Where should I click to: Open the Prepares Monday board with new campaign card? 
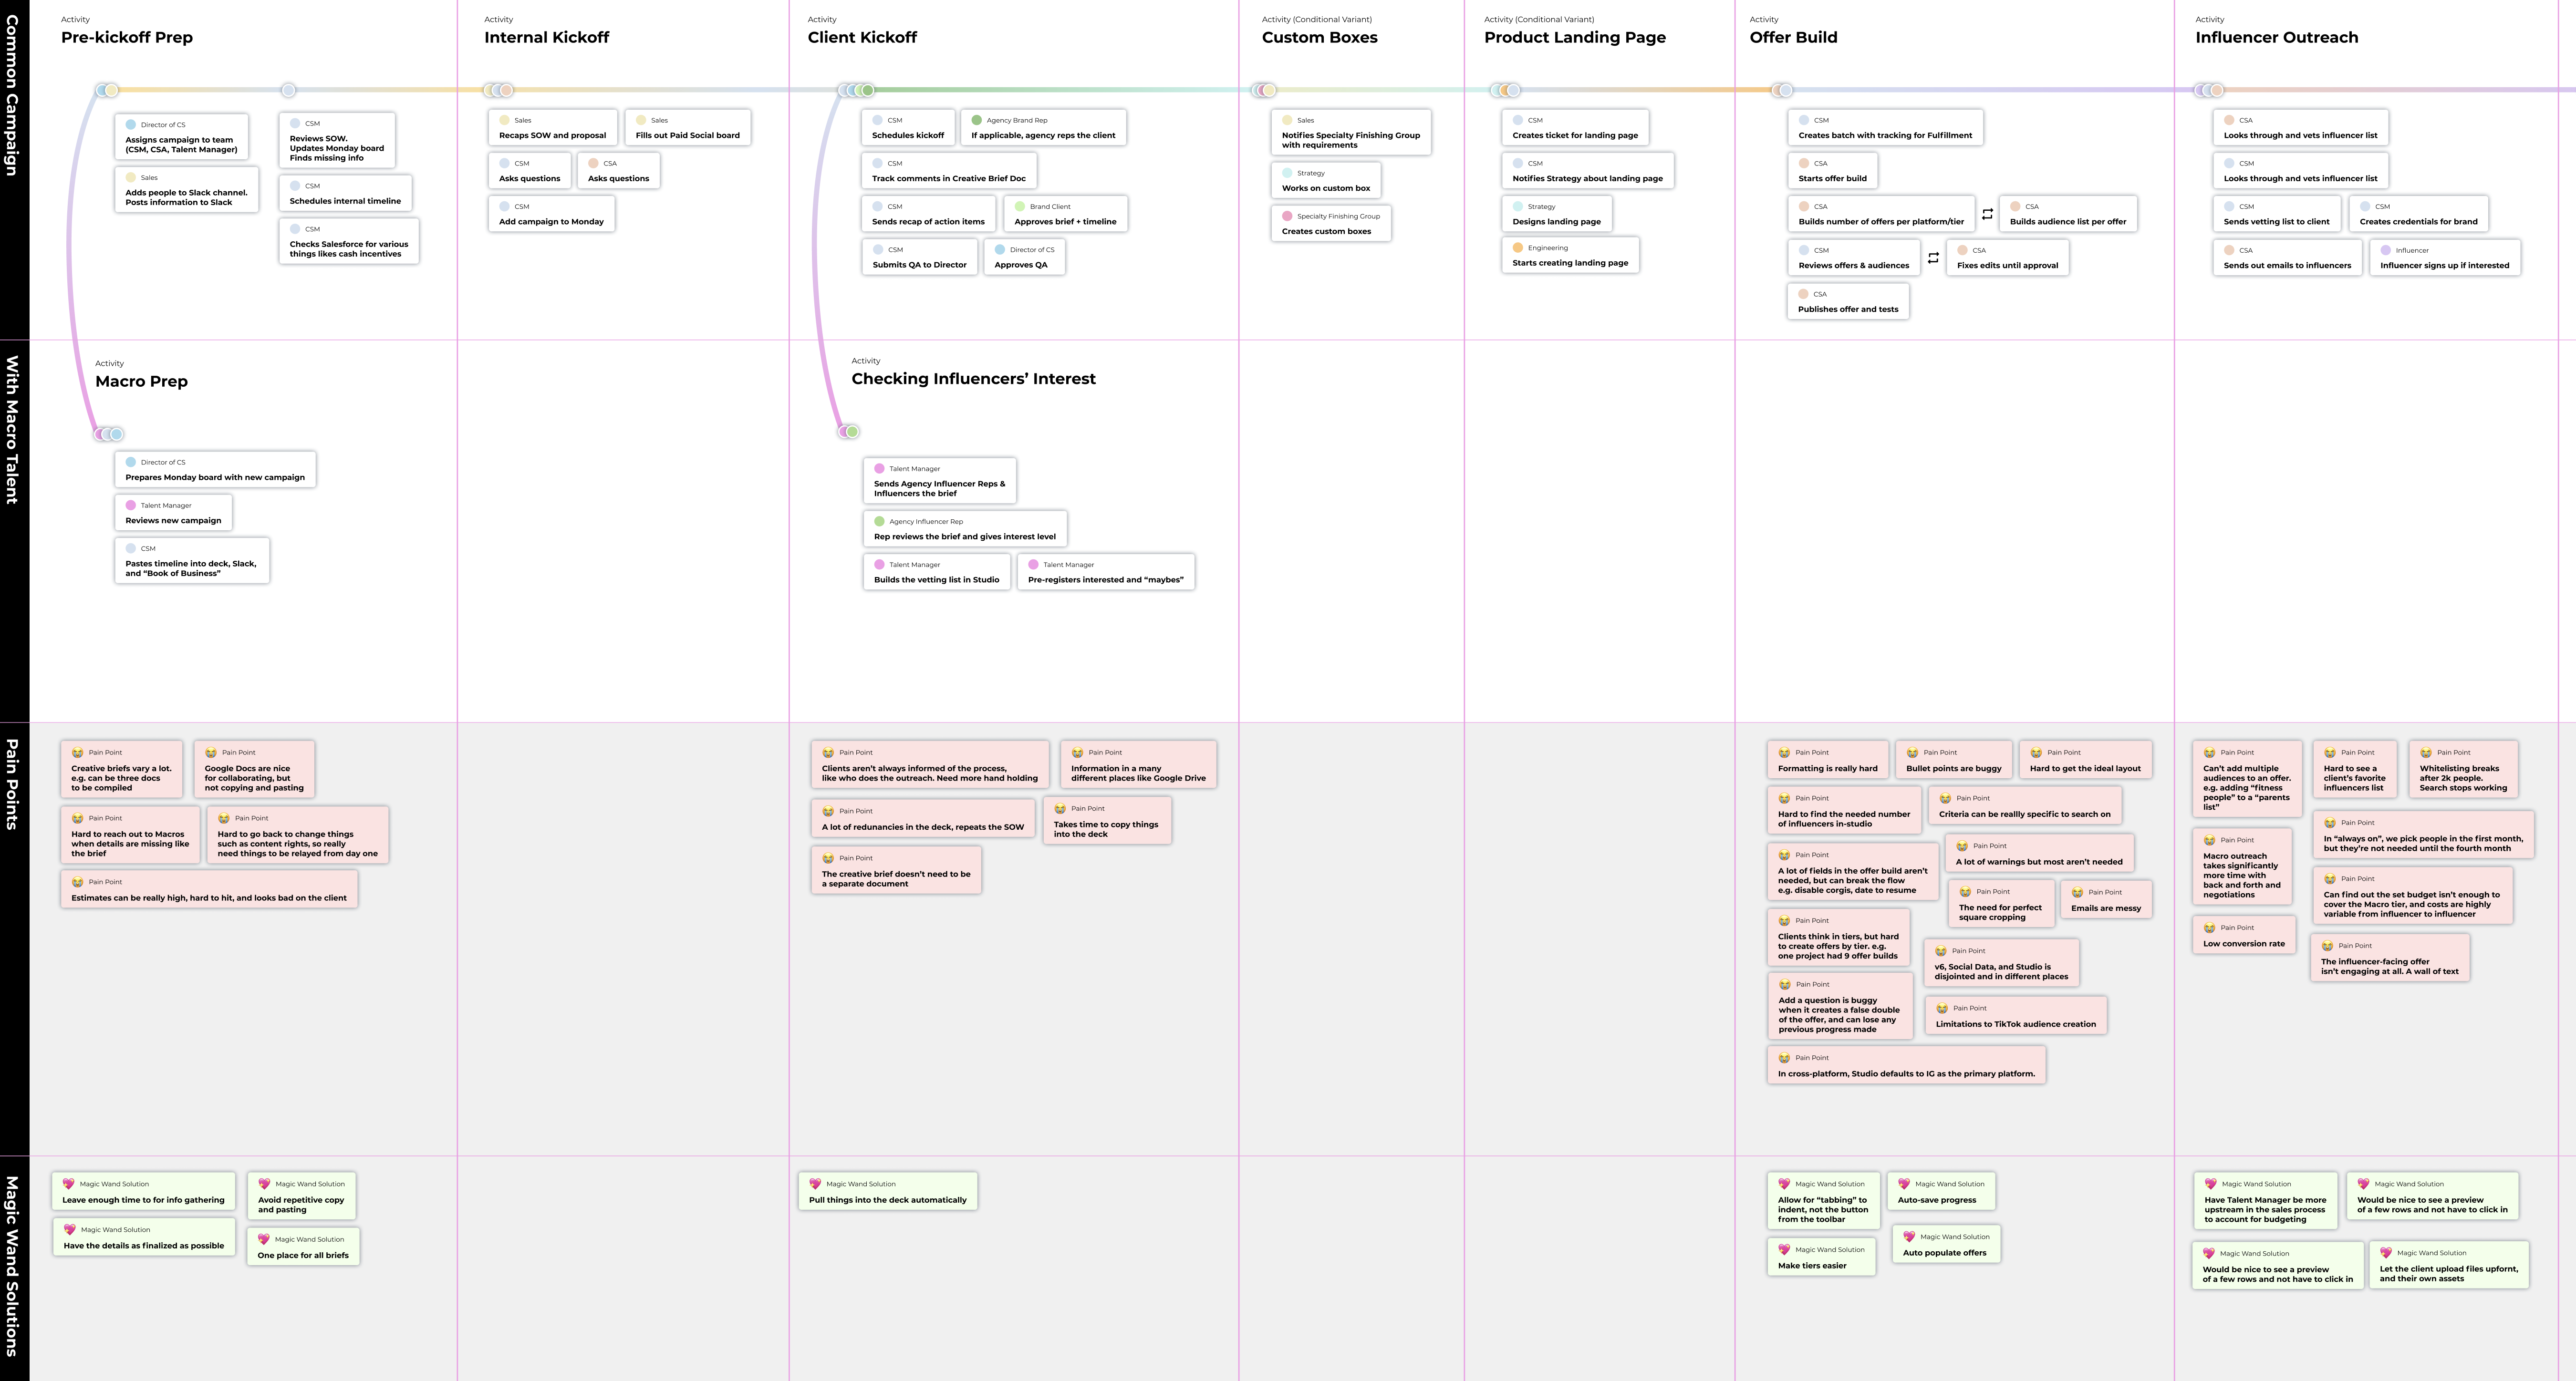pos(215,470)
